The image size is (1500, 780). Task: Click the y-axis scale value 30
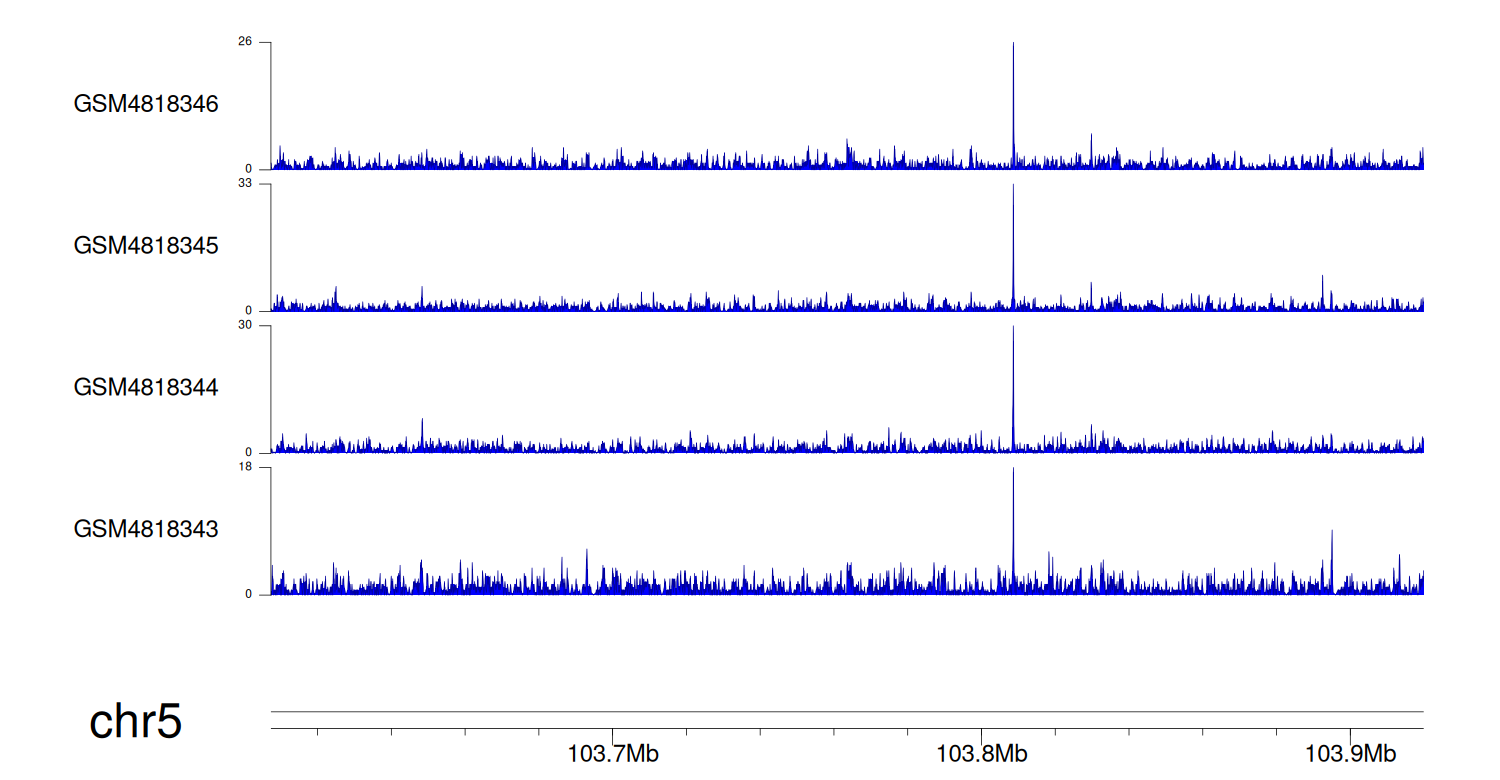(x=245, y=325)
